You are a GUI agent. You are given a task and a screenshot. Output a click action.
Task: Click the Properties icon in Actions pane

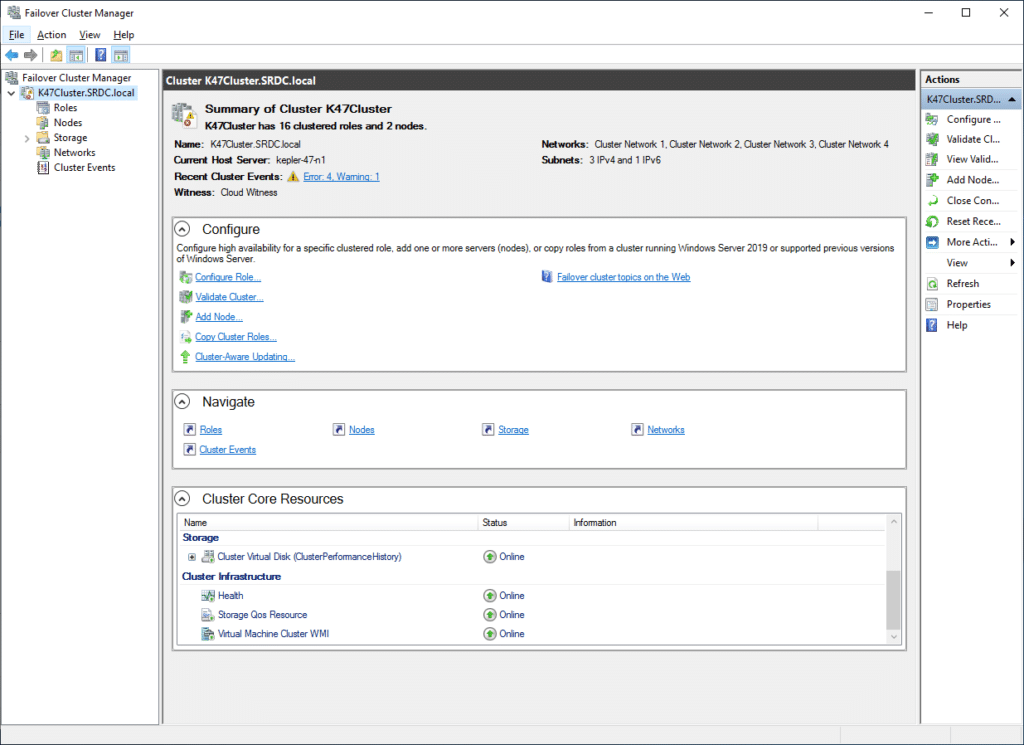pyautogui.click(x=933, y=304)
